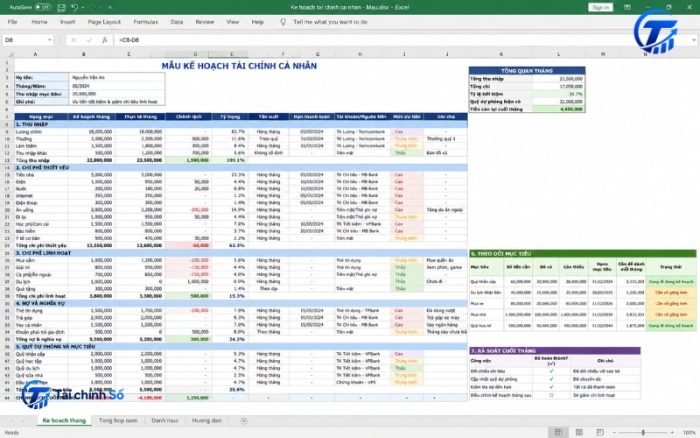Expand the formula bar chevron

[x=694, y=40]
